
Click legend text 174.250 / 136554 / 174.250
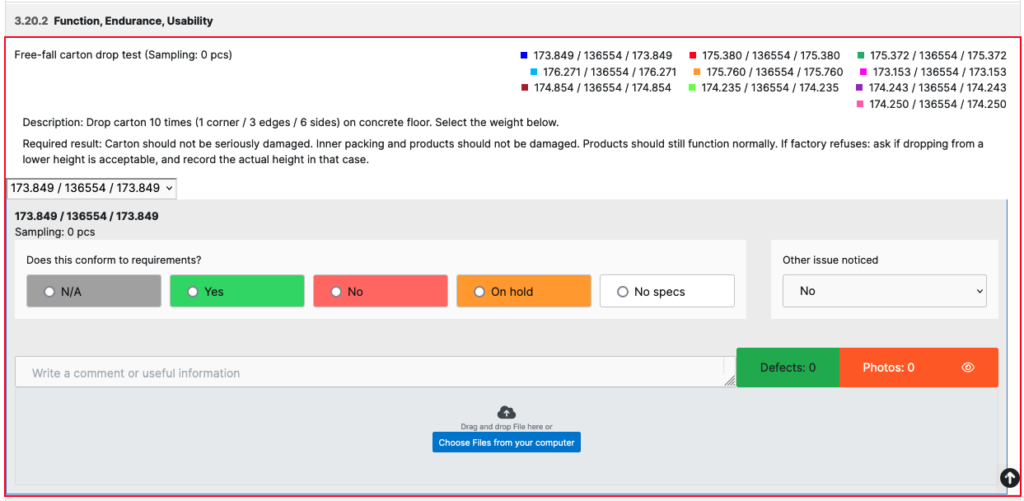[938, 104]
